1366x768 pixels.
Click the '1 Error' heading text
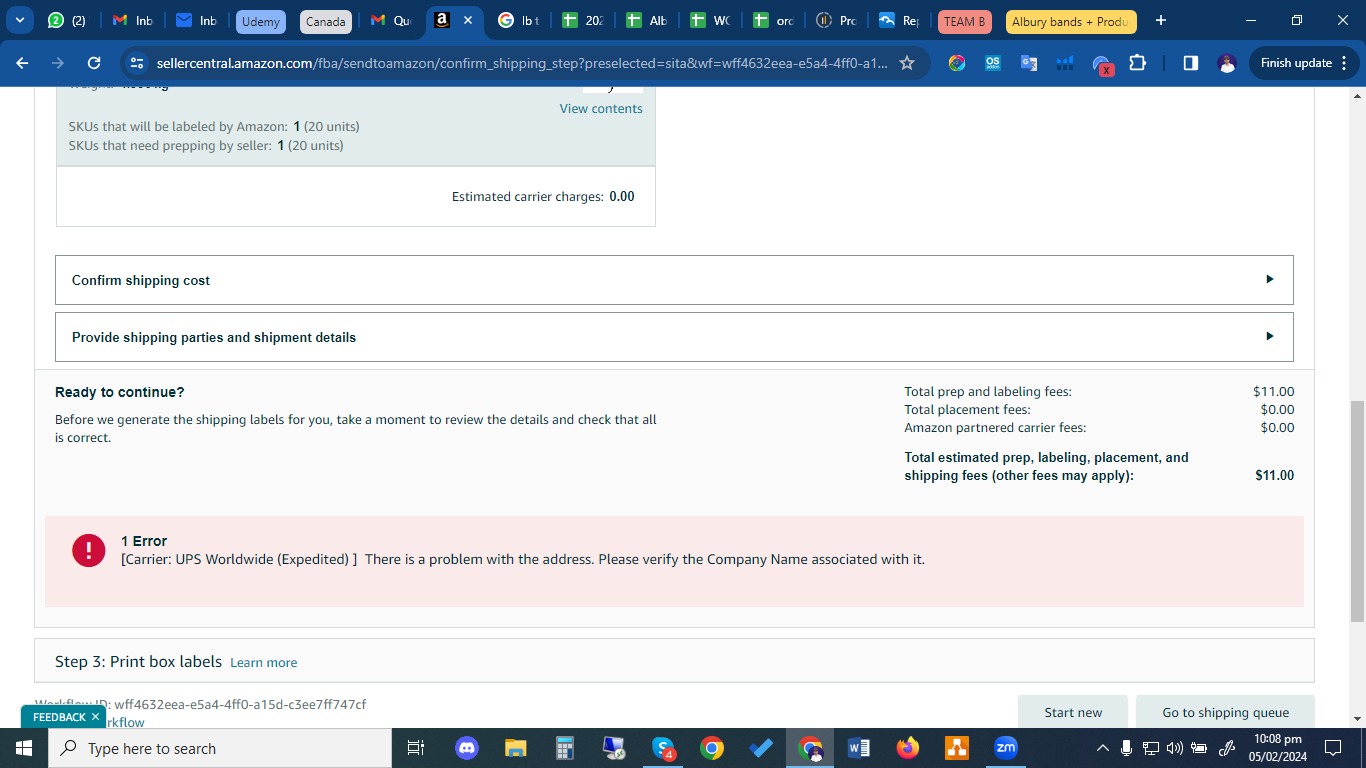pos(144,541)
